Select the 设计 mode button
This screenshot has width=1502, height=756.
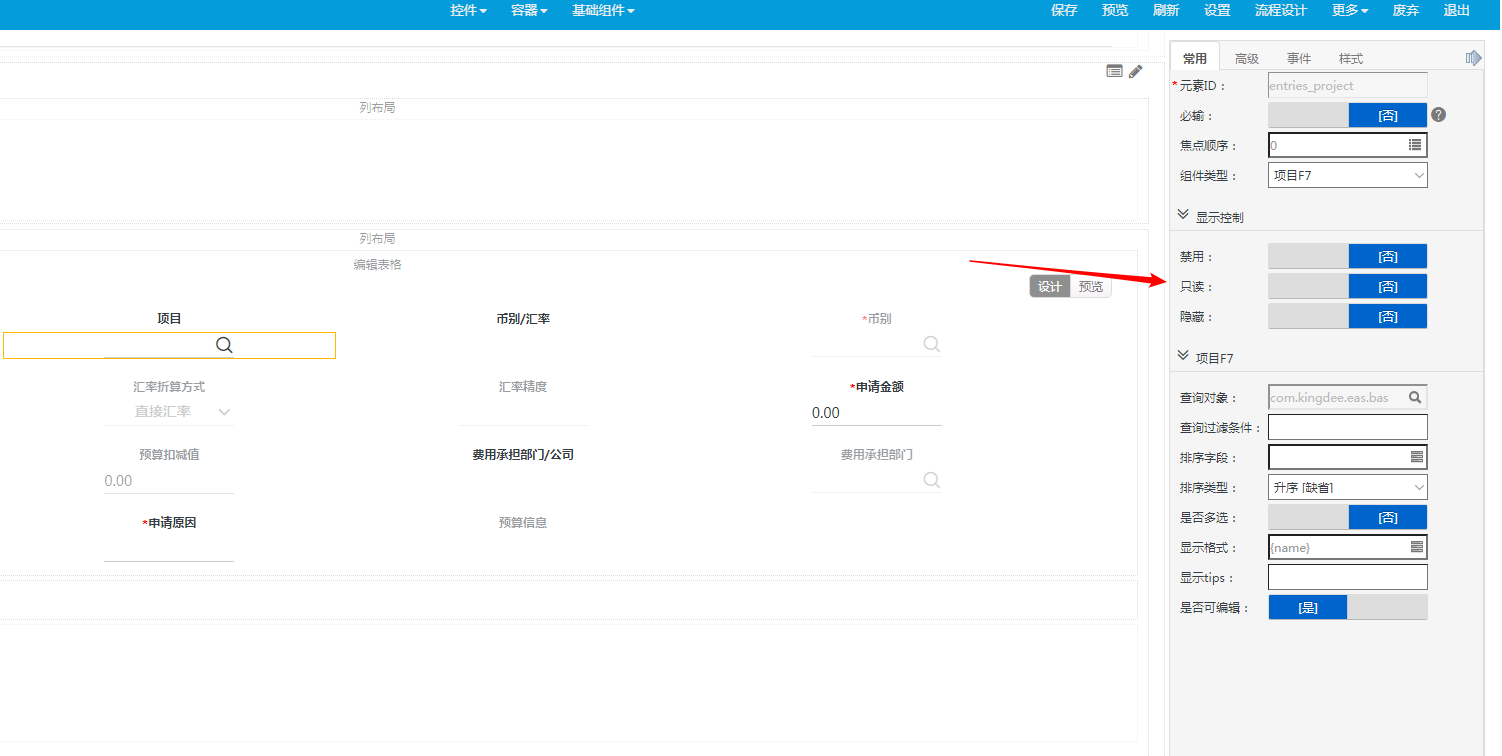(x=1050, y=286)
